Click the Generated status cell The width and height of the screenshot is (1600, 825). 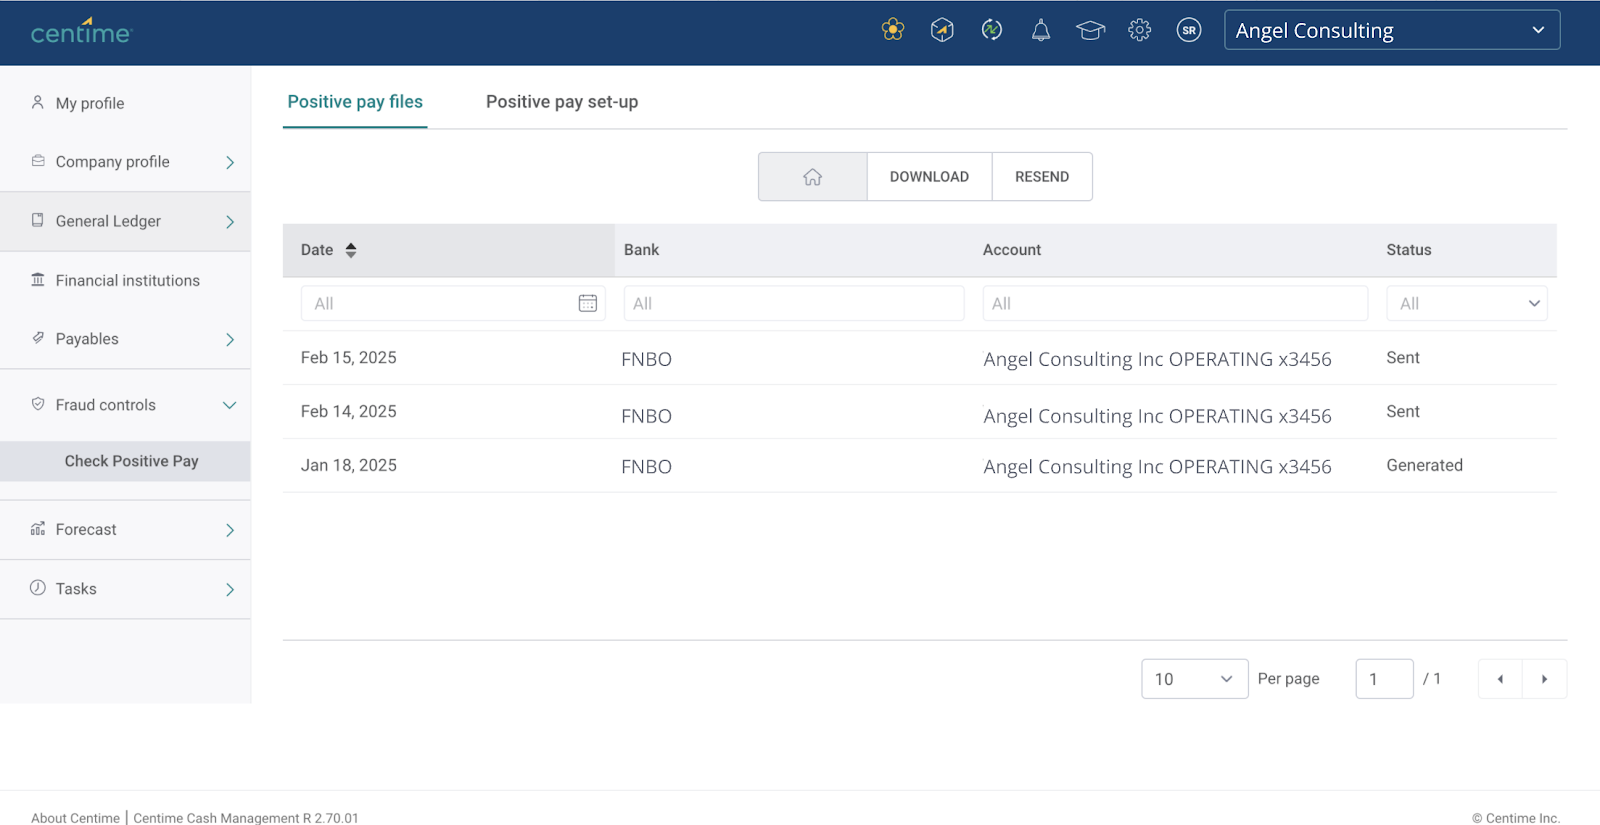1424,466
